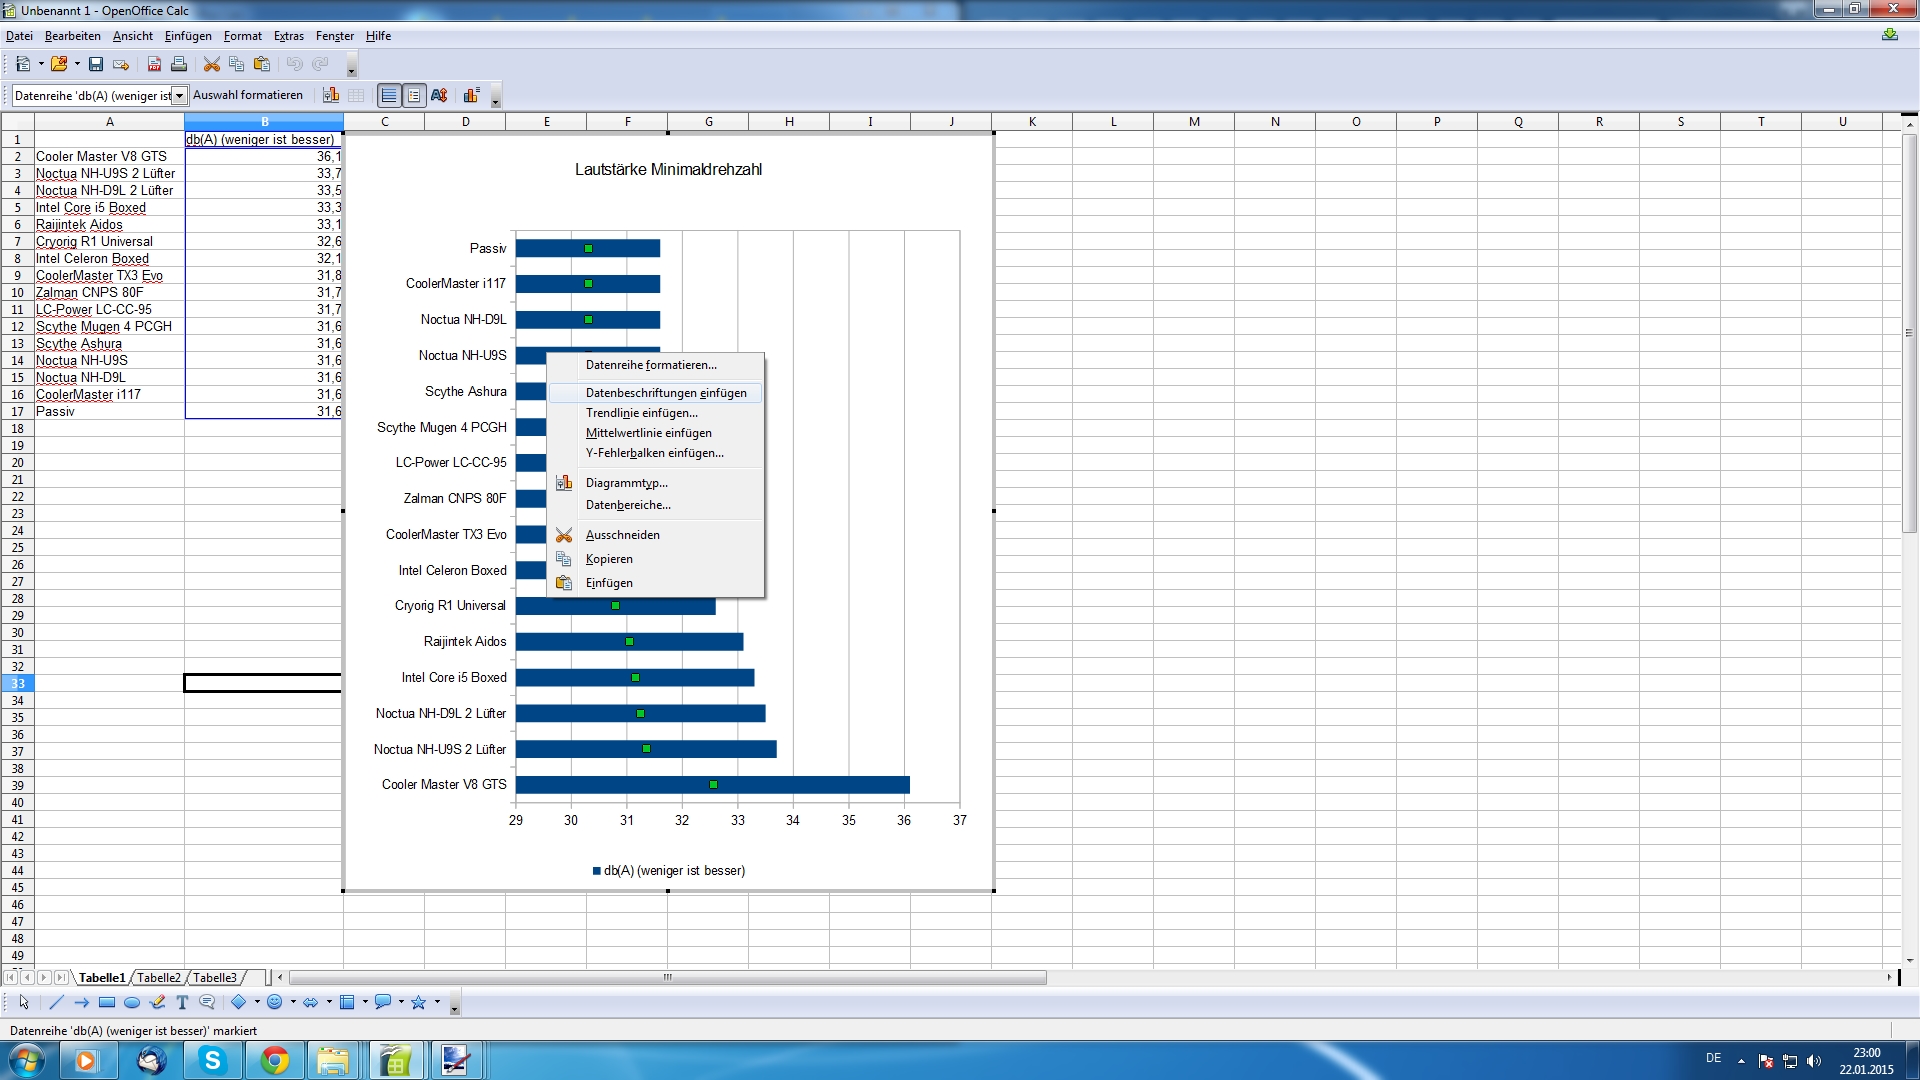Click the automatic layout chart icon
This screenshot has height=1080, width=1920.
tap(471, 95)
